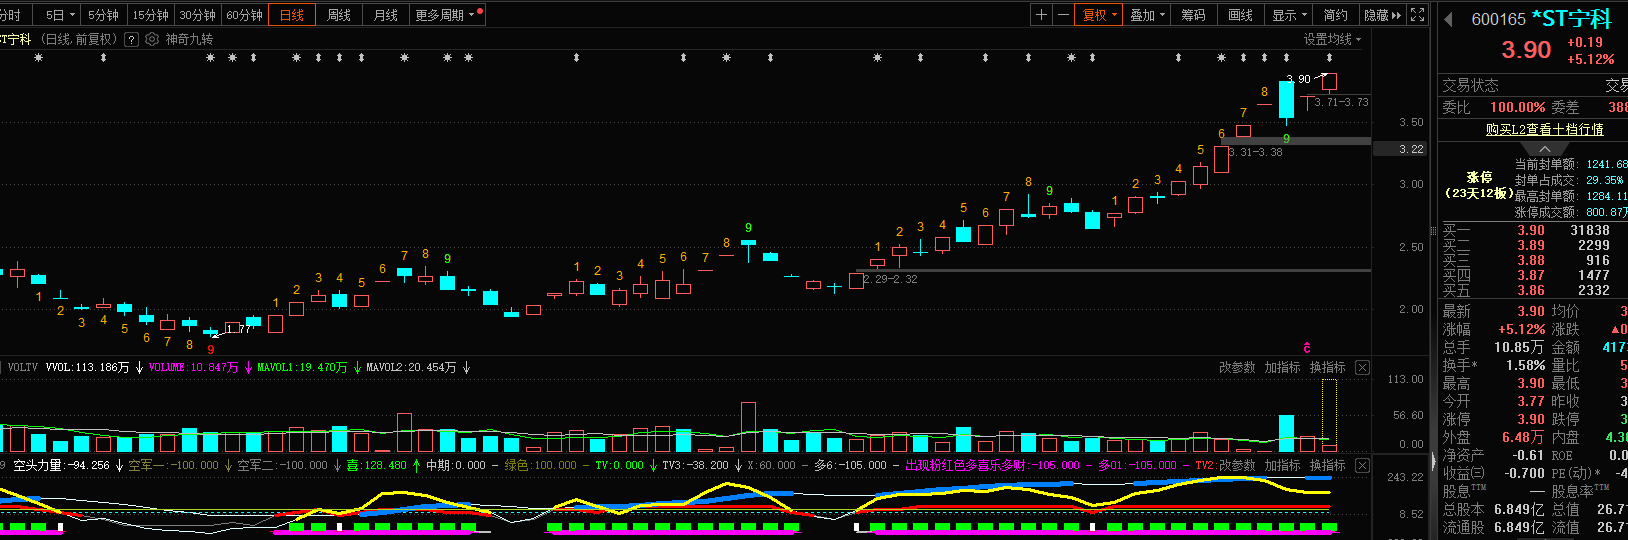Open fullscreen chart view icon
This screenshot has height=540, width=1628.
[x=1417, y=15]
